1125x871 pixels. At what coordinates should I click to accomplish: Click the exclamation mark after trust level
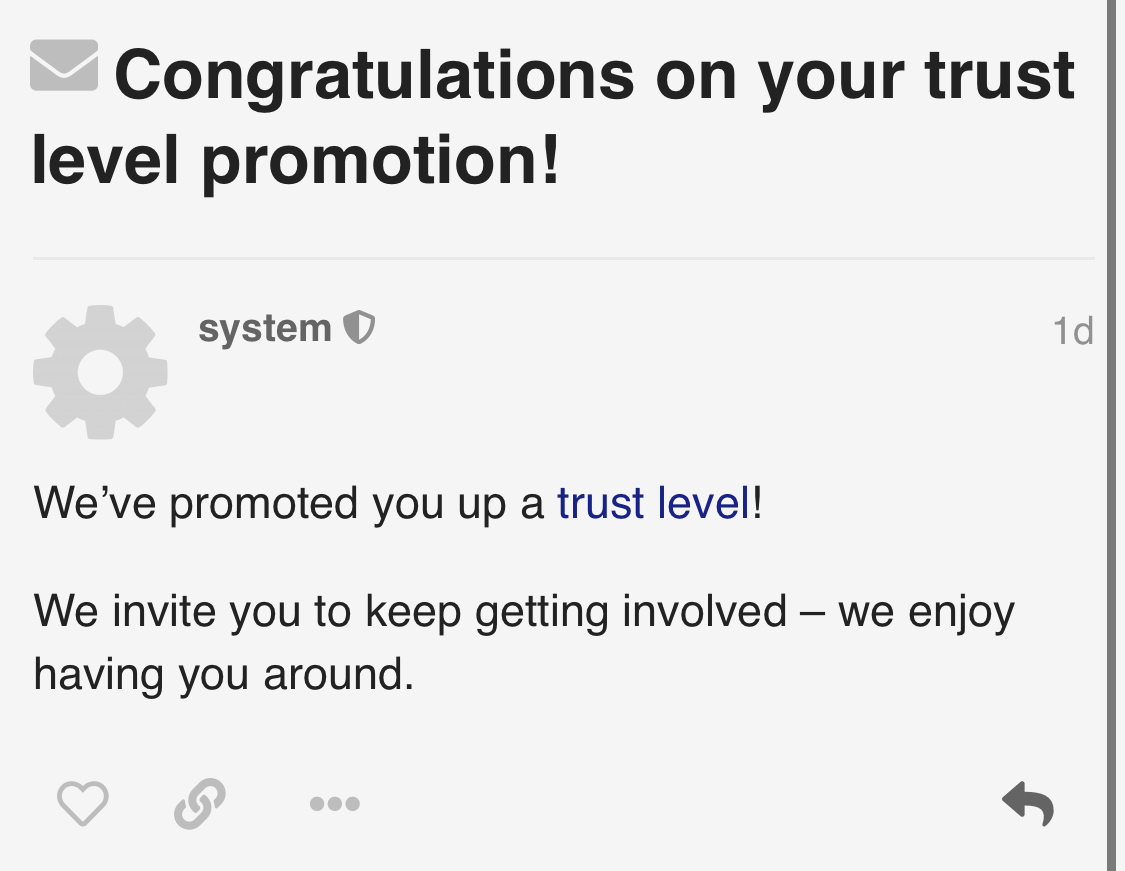pos(758,502)
